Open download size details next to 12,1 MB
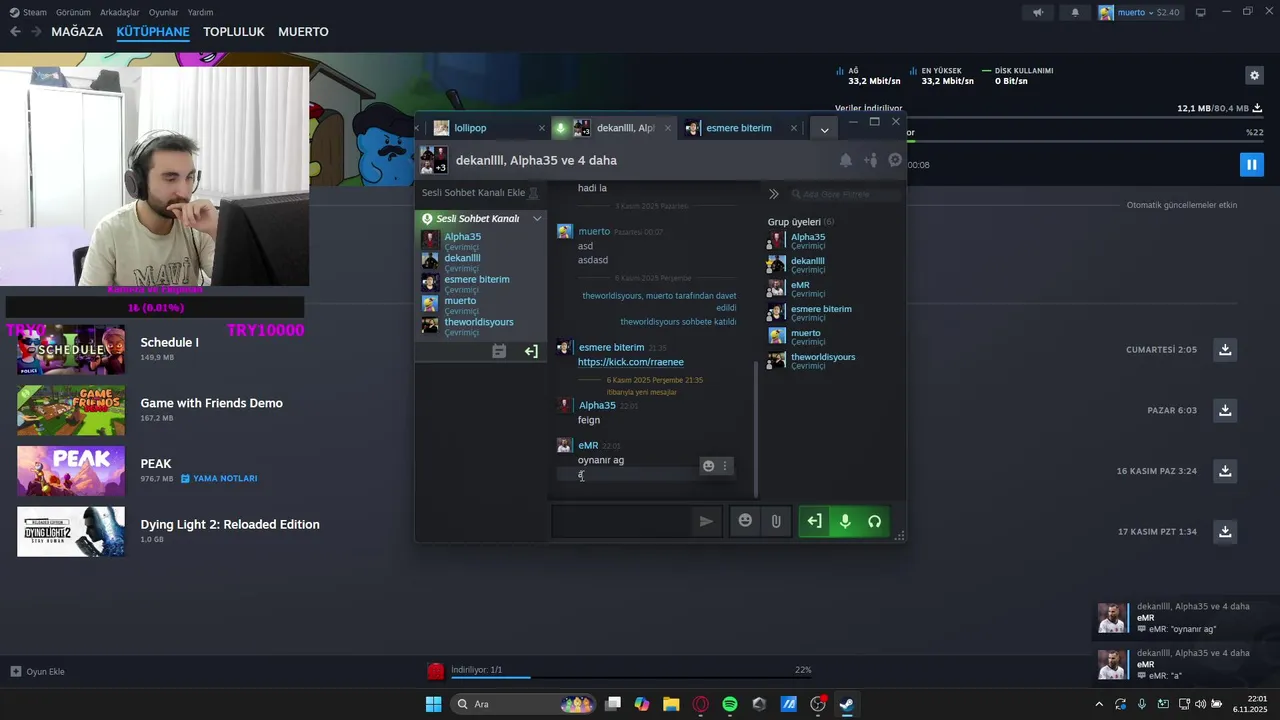 1257,108
